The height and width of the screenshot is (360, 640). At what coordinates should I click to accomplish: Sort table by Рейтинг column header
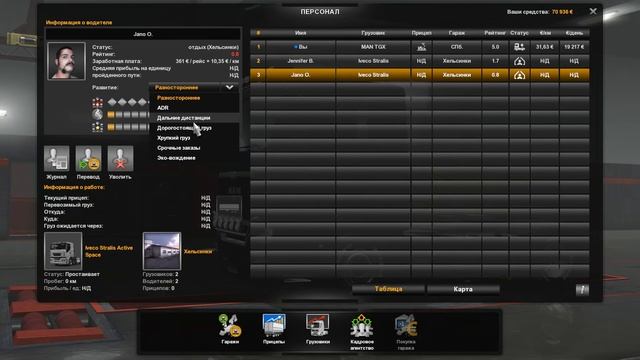tap(495, 33)
